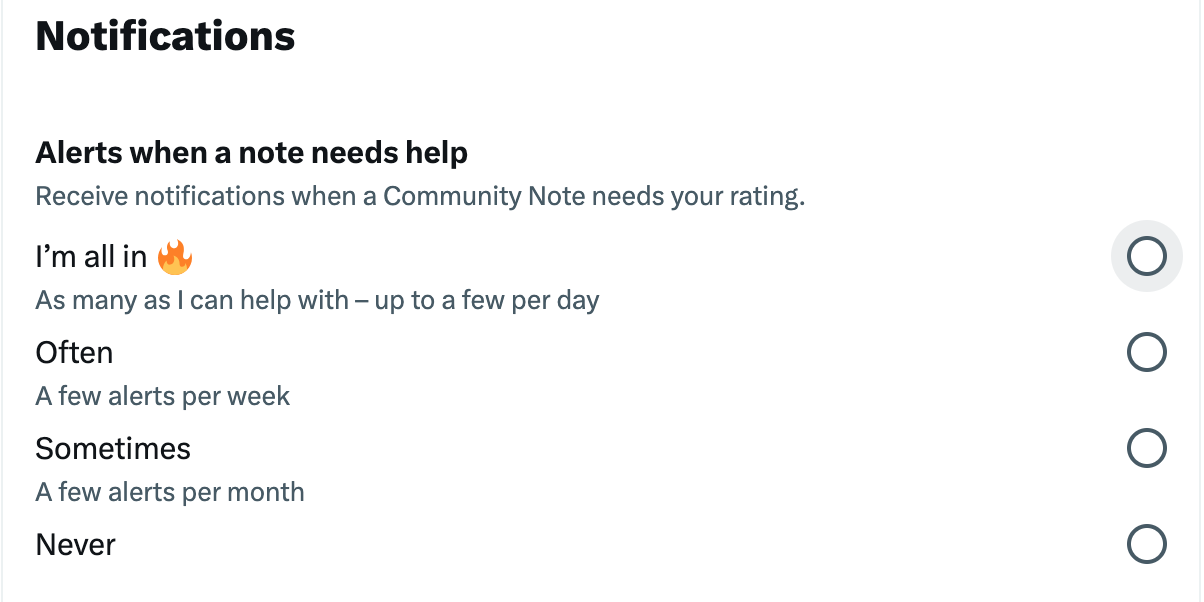Click the "I'm all in" option text
Viewport: 1204px width, 602px height.
(92, 257)
